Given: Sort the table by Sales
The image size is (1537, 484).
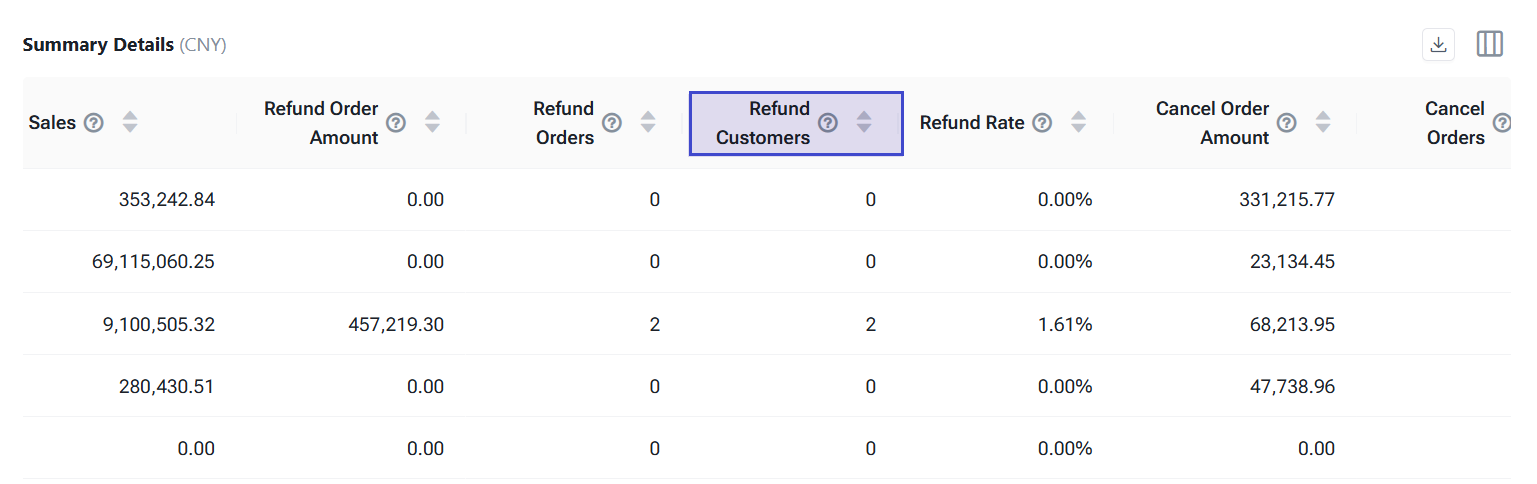Looking at the screenshot, I should tap(130, 123).
